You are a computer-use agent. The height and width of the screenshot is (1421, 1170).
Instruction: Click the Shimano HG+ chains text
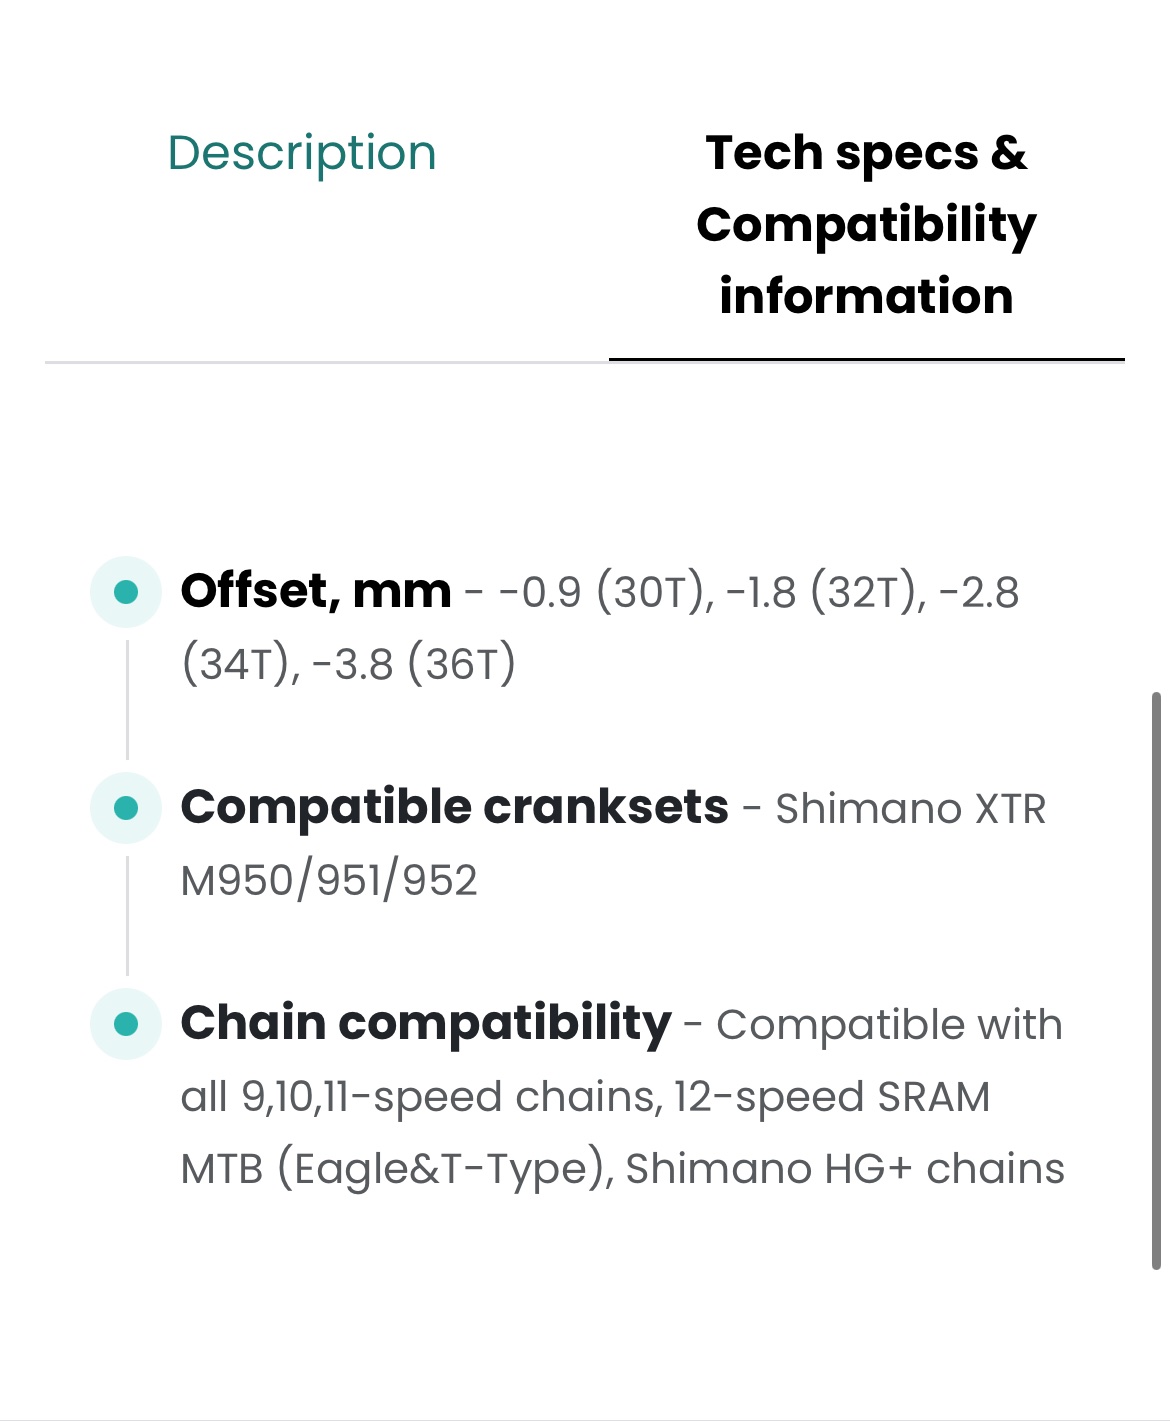click(x=845, y=1169)
